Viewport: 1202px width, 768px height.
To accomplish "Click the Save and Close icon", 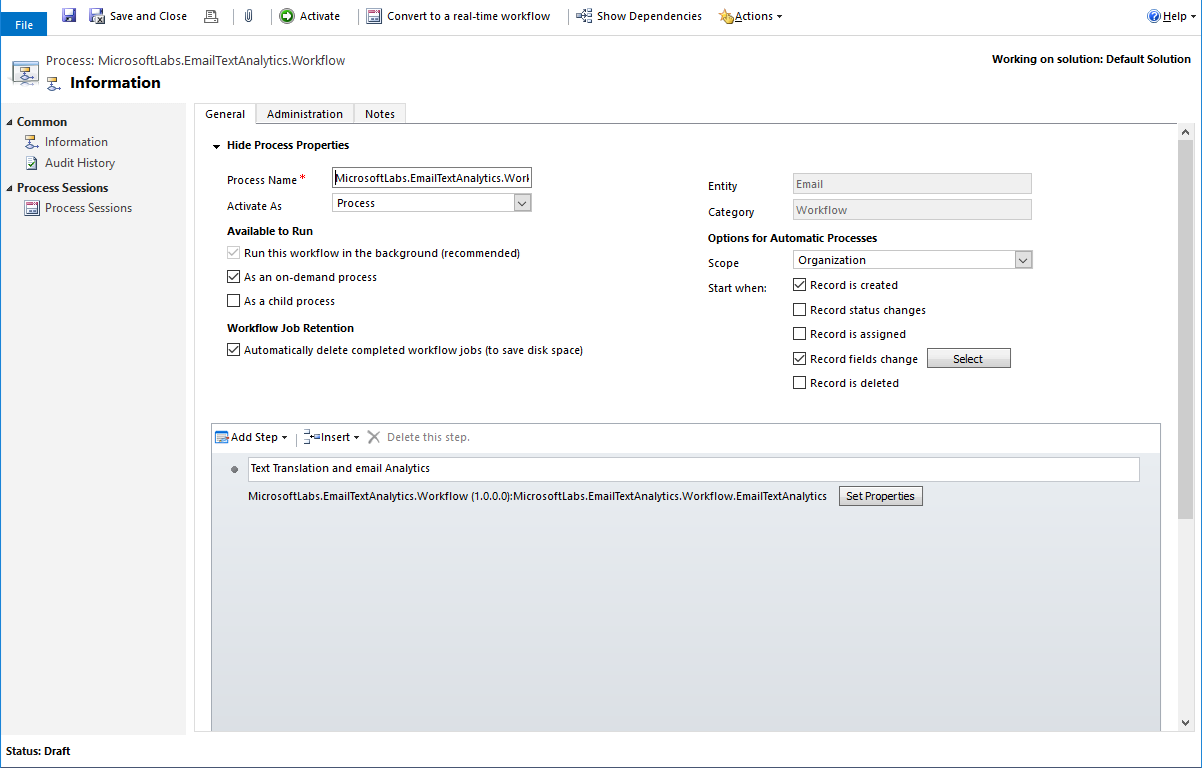I will click(97, 16).
